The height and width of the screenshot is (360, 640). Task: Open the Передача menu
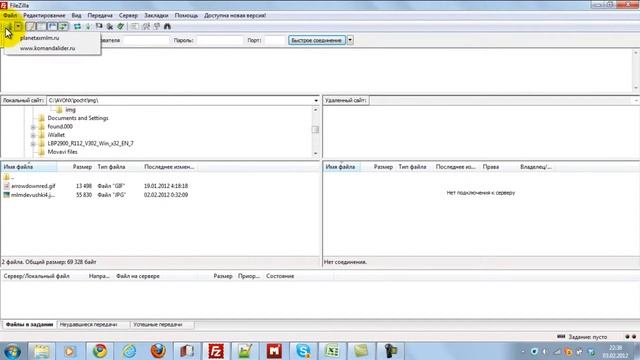(x=100, y=16)
